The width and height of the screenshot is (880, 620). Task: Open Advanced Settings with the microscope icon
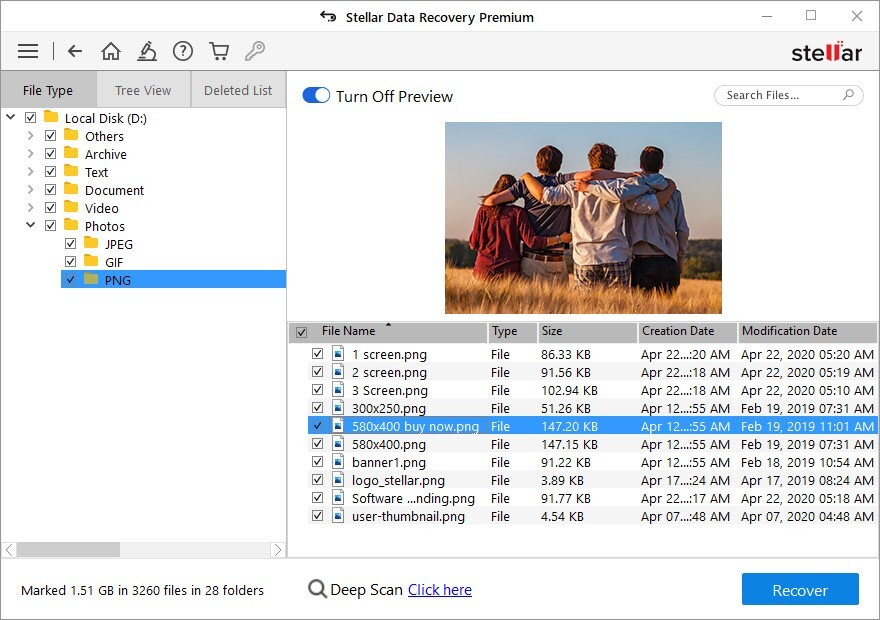tap(147, 51)
